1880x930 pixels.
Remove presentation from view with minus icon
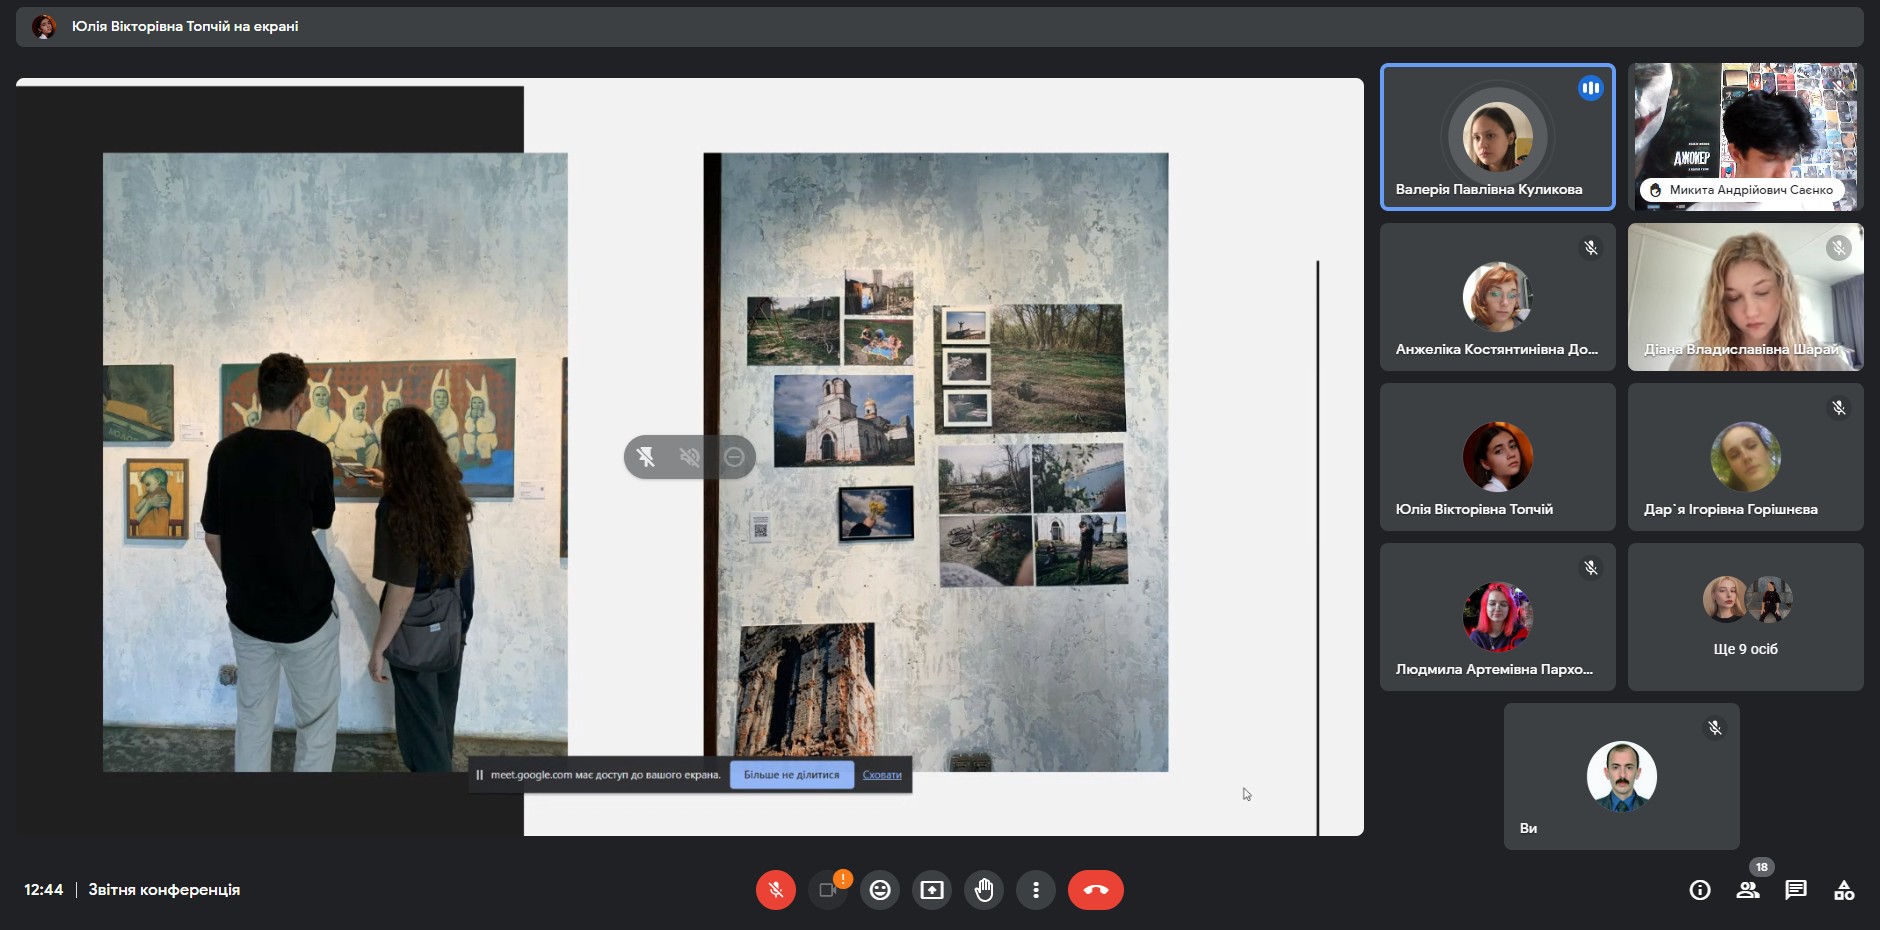(734, 457)
